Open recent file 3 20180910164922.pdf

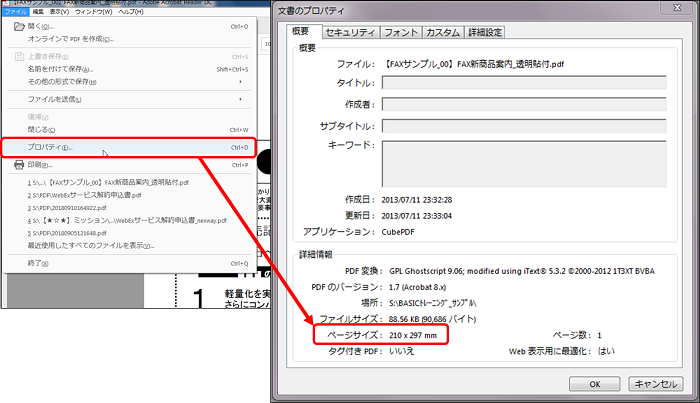pyautogui.click(x=67, y=208)
